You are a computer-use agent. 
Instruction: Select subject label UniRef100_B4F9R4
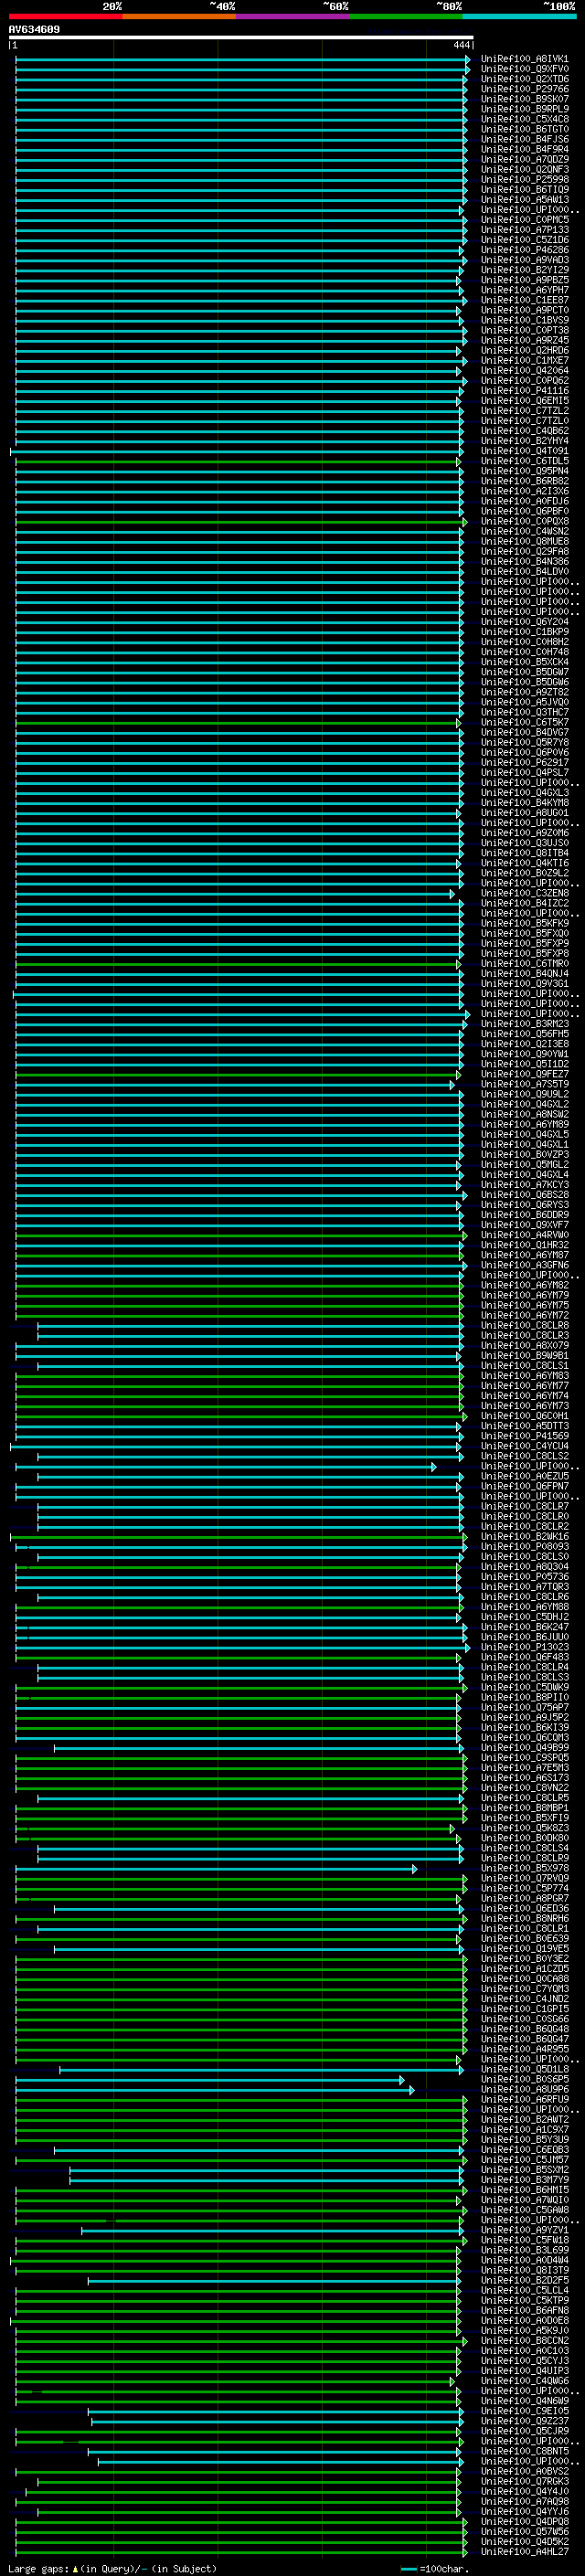pyautogui.click(x=524, y=149)
